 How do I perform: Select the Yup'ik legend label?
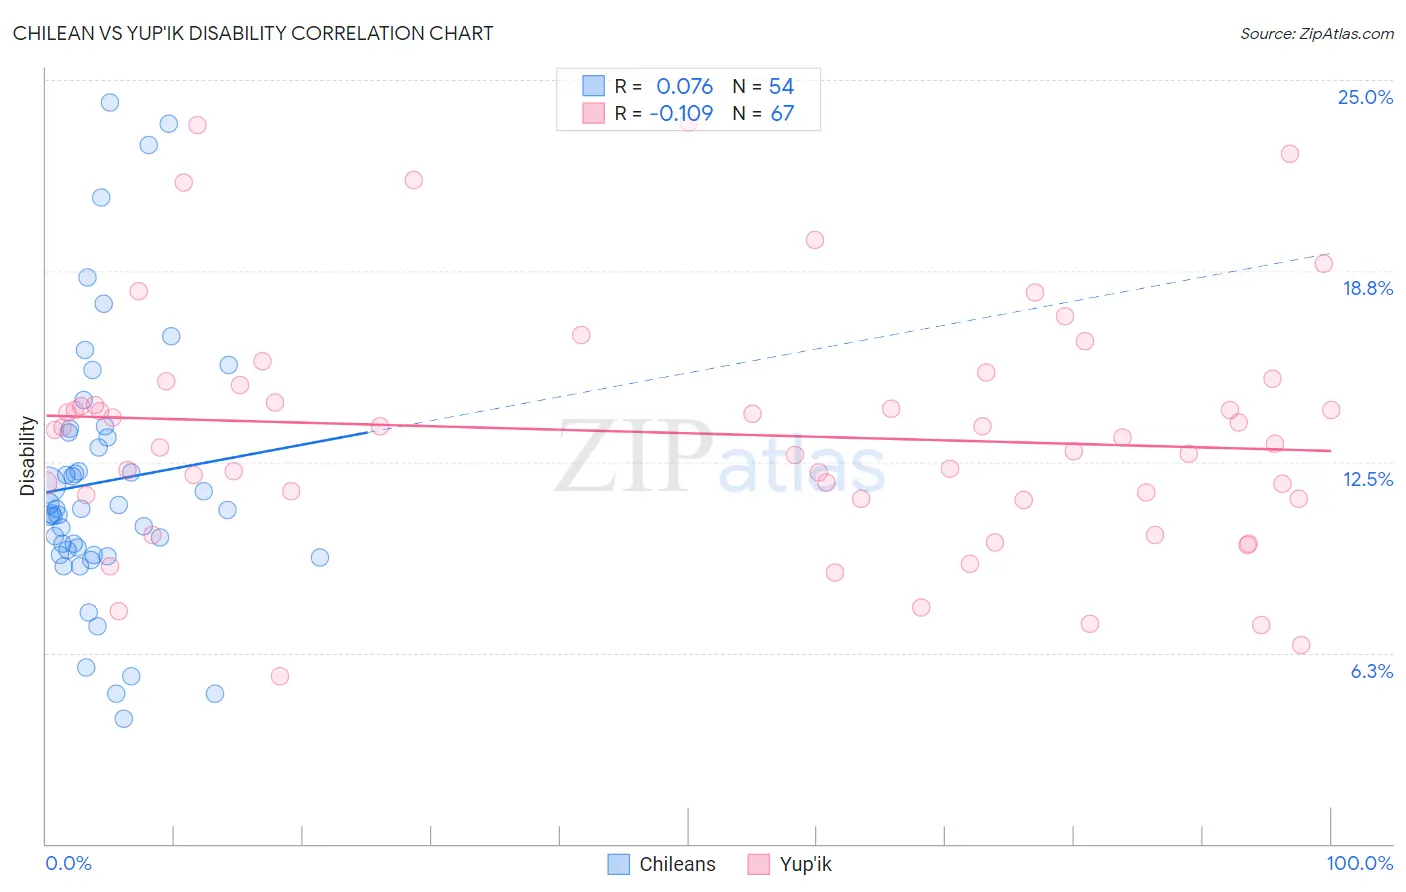coord(805,864)
